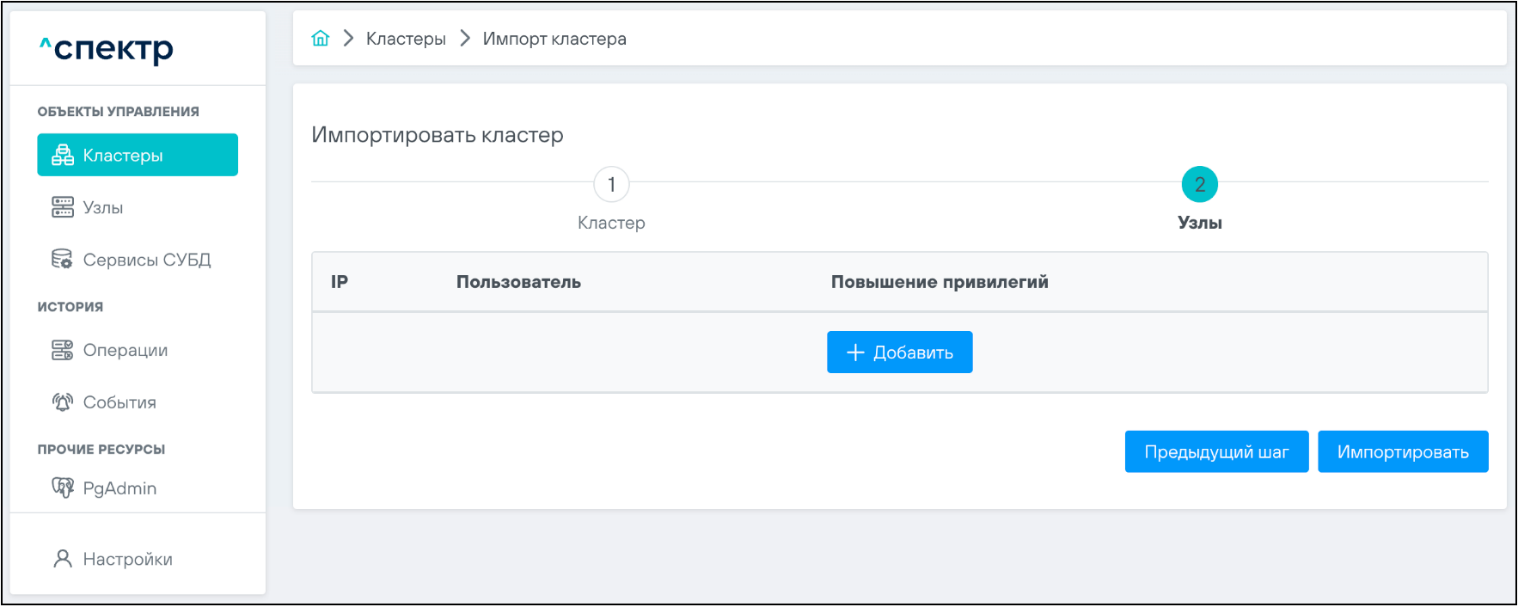Select the step 2 circle in the wizard
The image size is (1518, 607).
[1199, 184]
